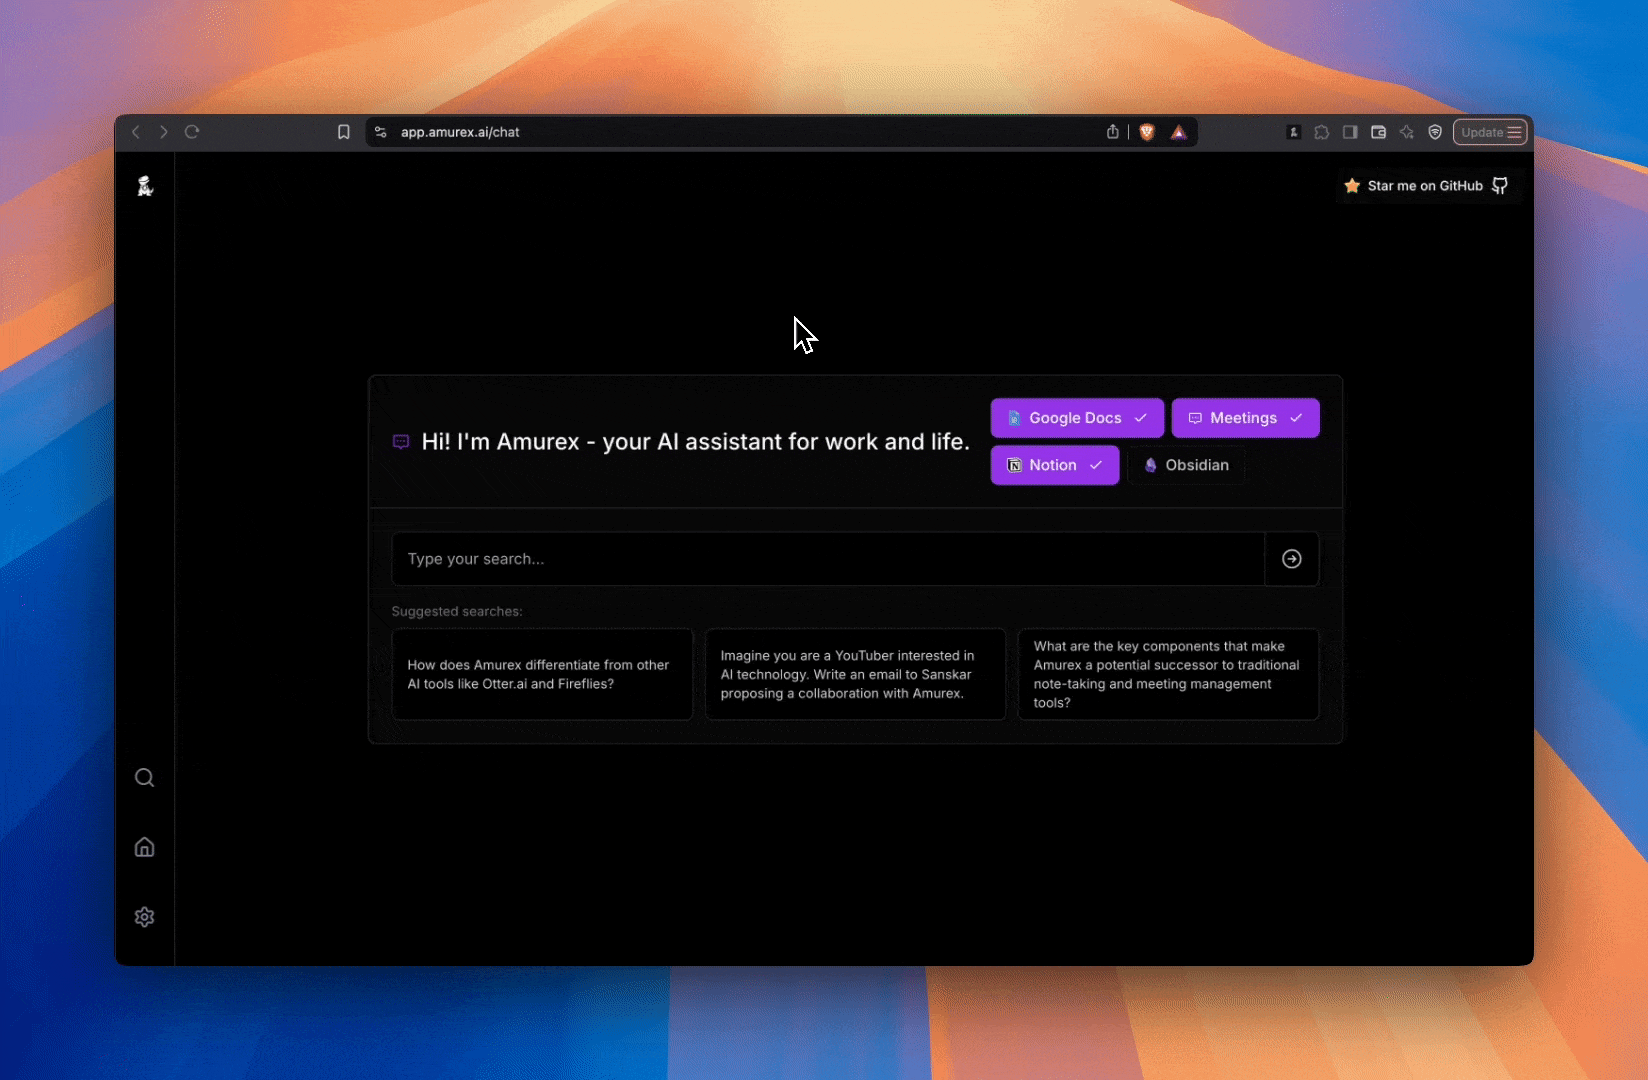Open the Amurex logo in the sidebar
Image resolution: width=1648 pixels, height=1080 pixels.
coord(145,186)
